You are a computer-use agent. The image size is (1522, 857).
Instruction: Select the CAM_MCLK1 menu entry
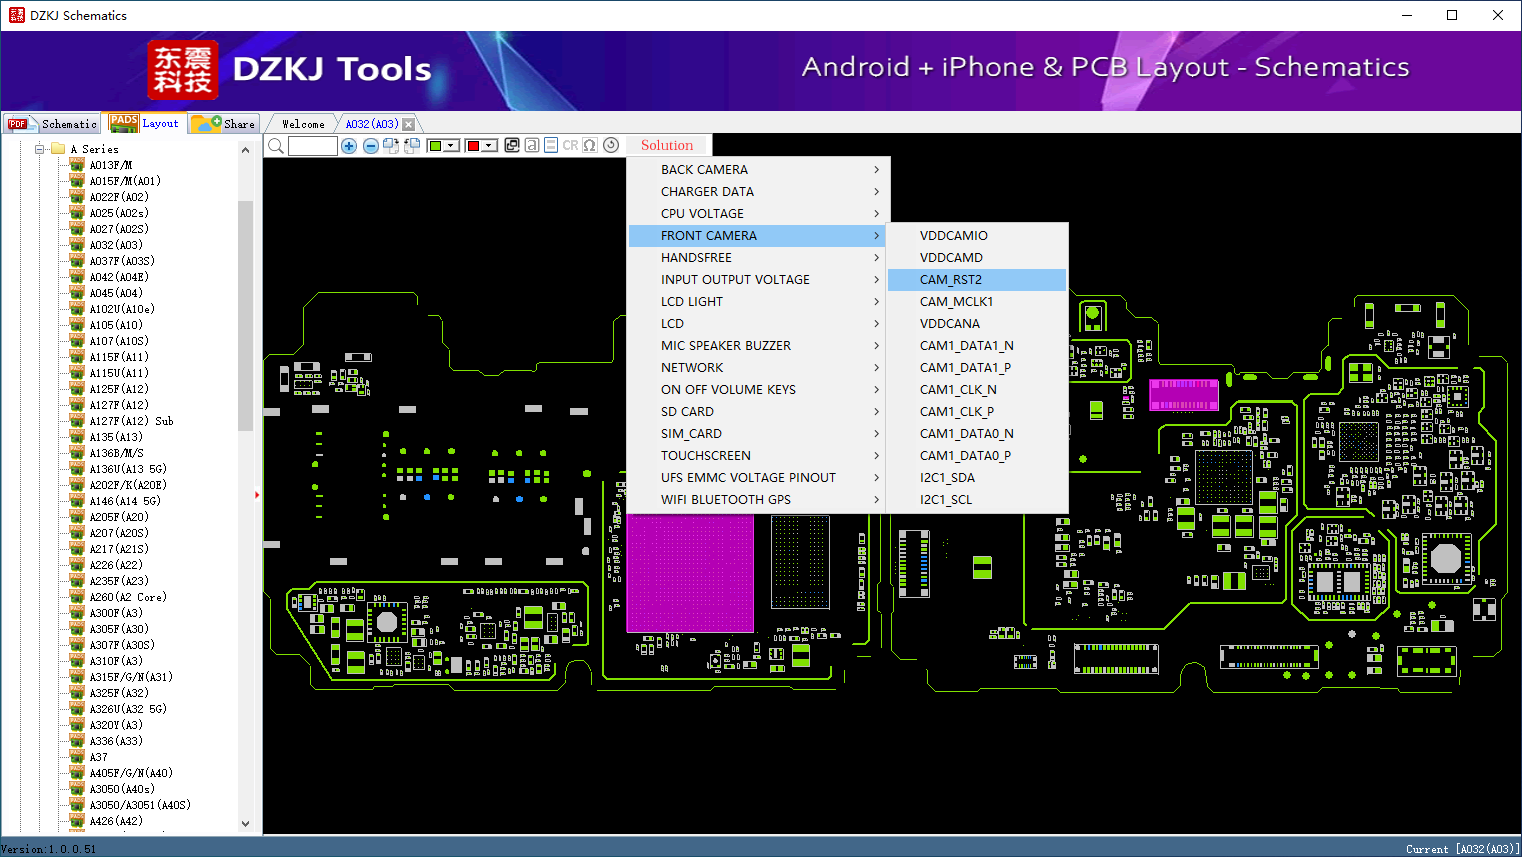tap(977, 302)
